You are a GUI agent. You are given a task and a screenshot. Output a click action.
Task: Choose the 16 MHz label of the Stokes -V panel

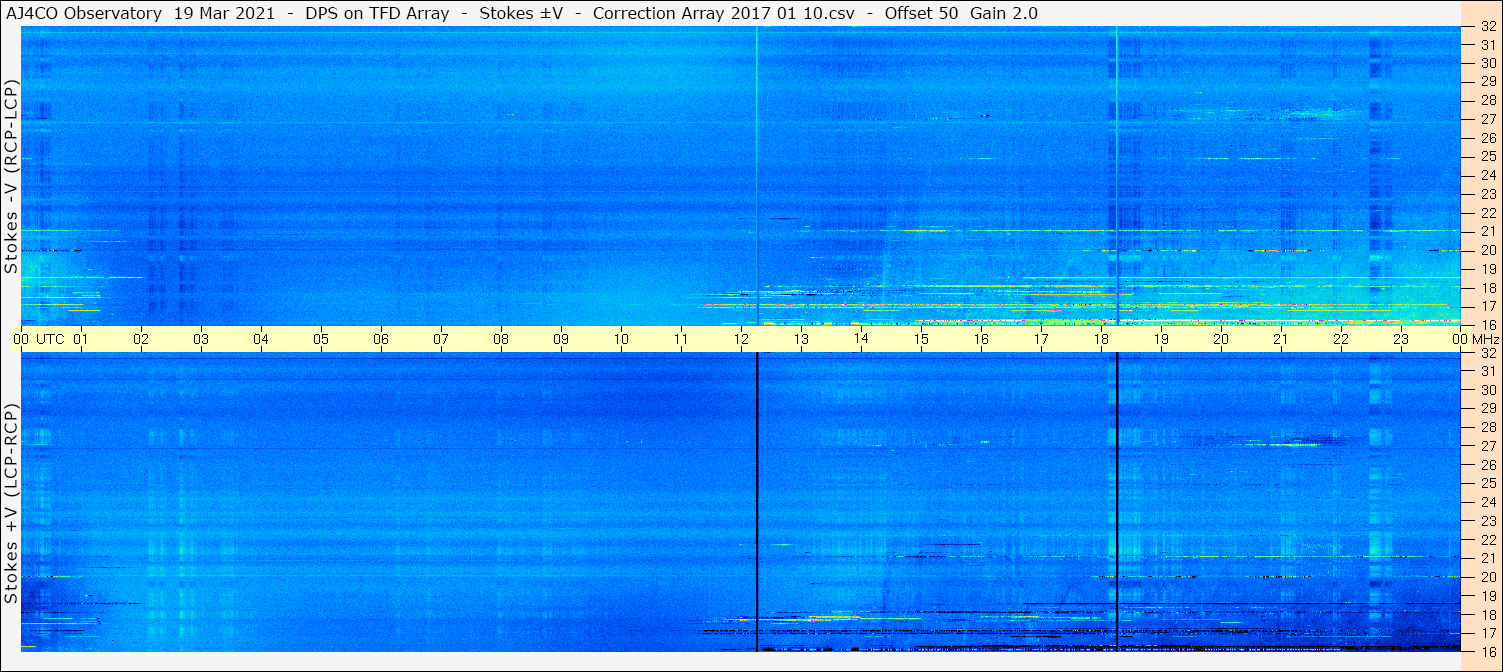click(1487, 325)
